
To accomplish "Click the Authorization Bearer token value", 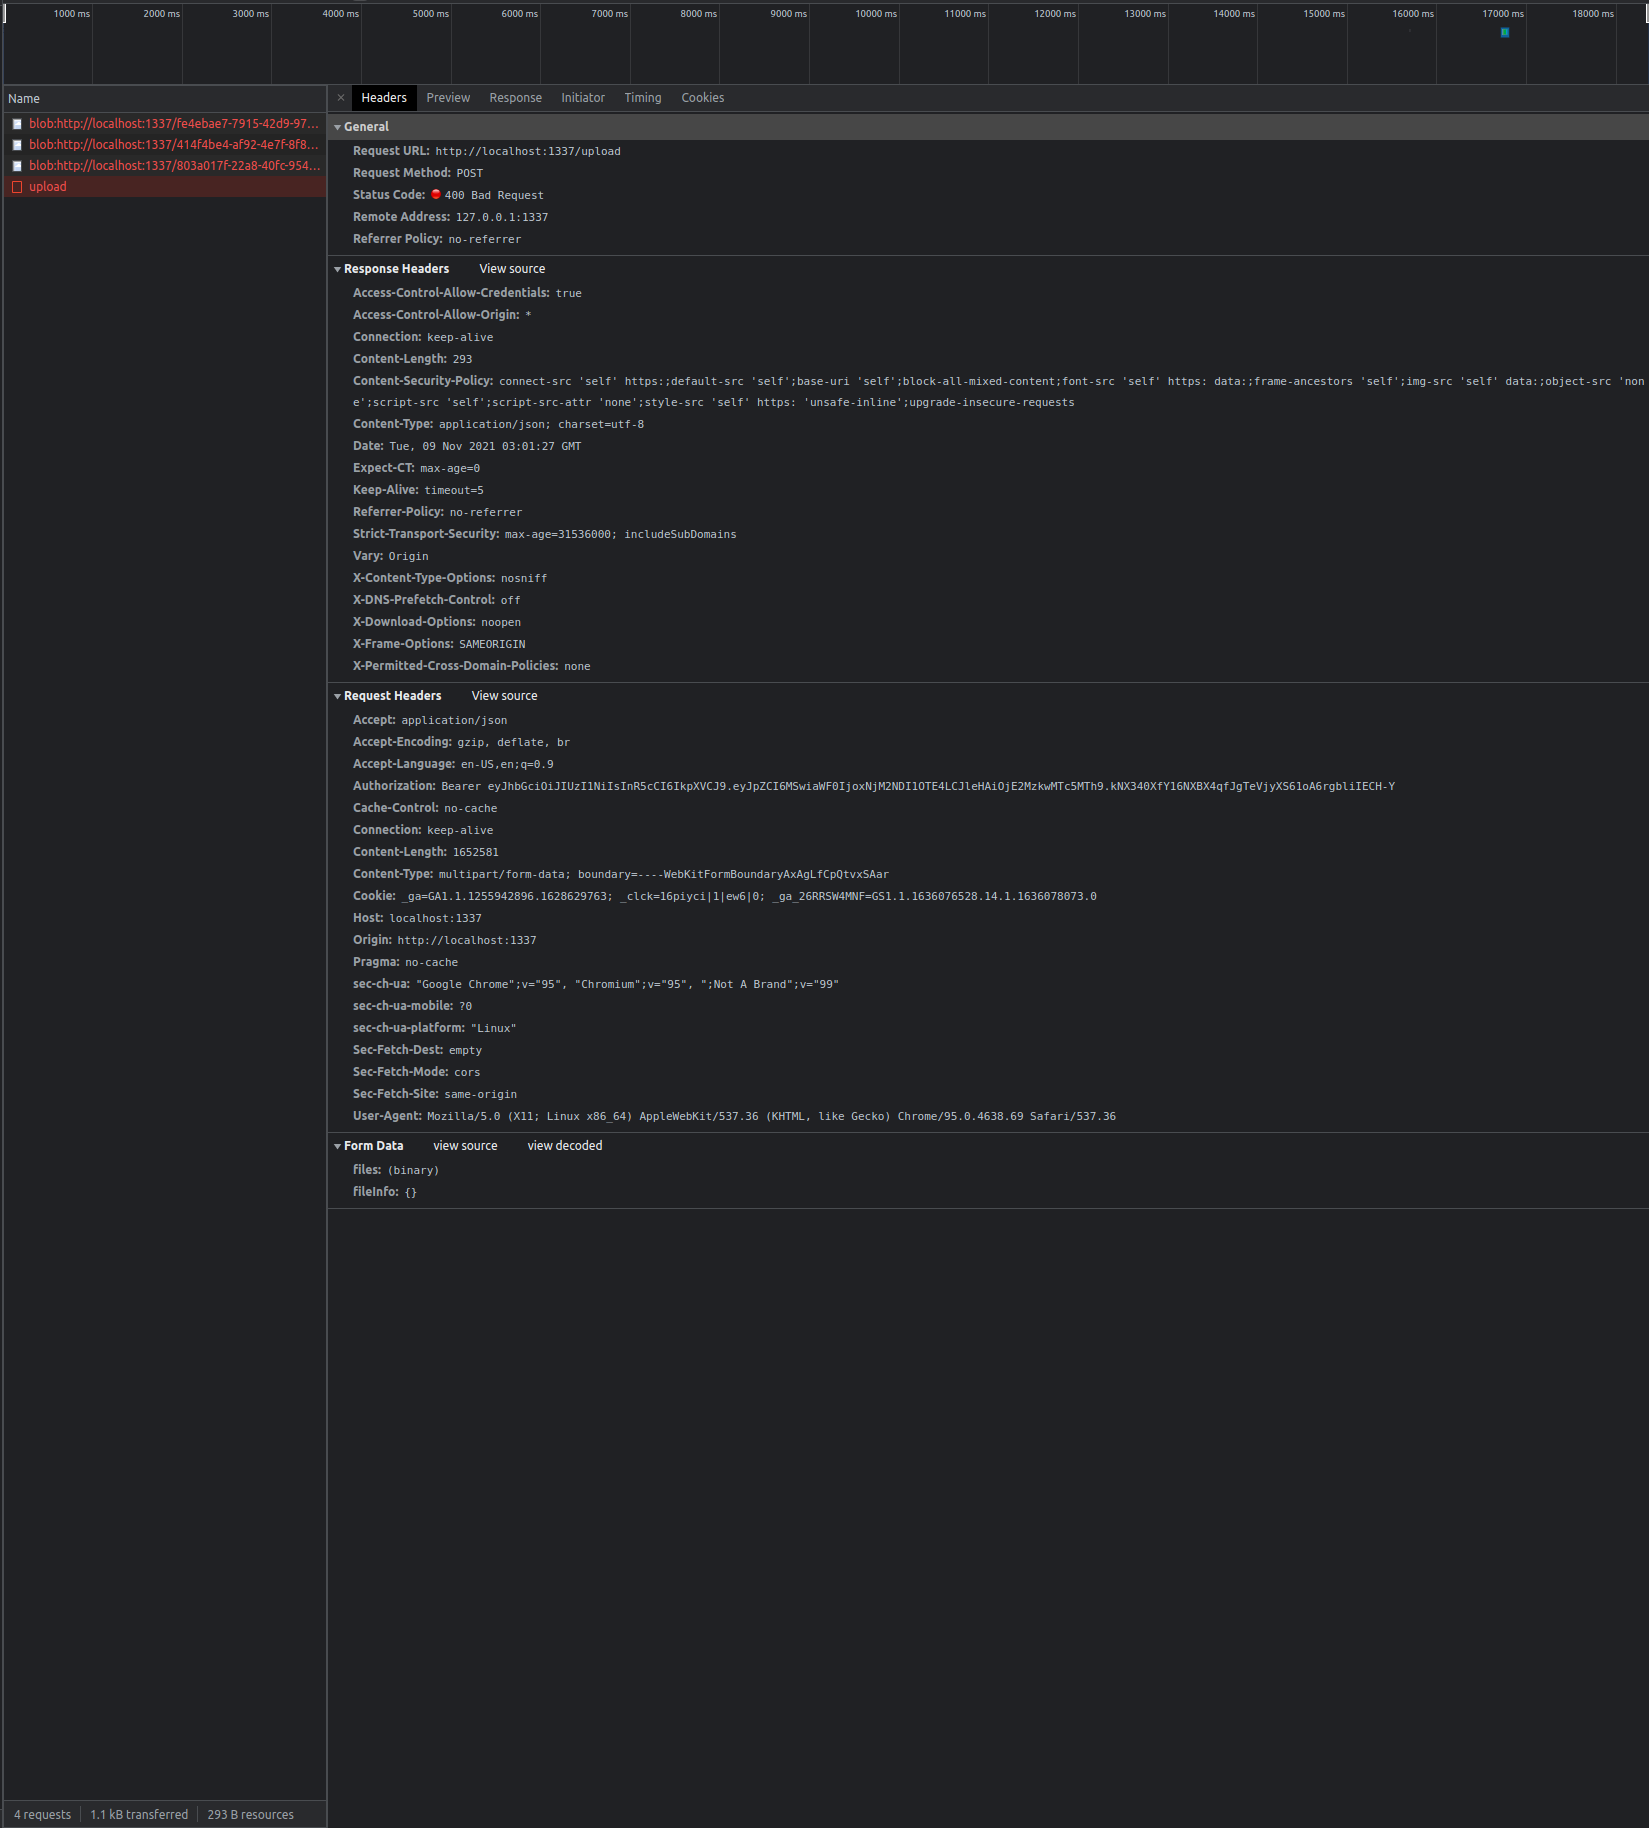I will pos(918,787).
